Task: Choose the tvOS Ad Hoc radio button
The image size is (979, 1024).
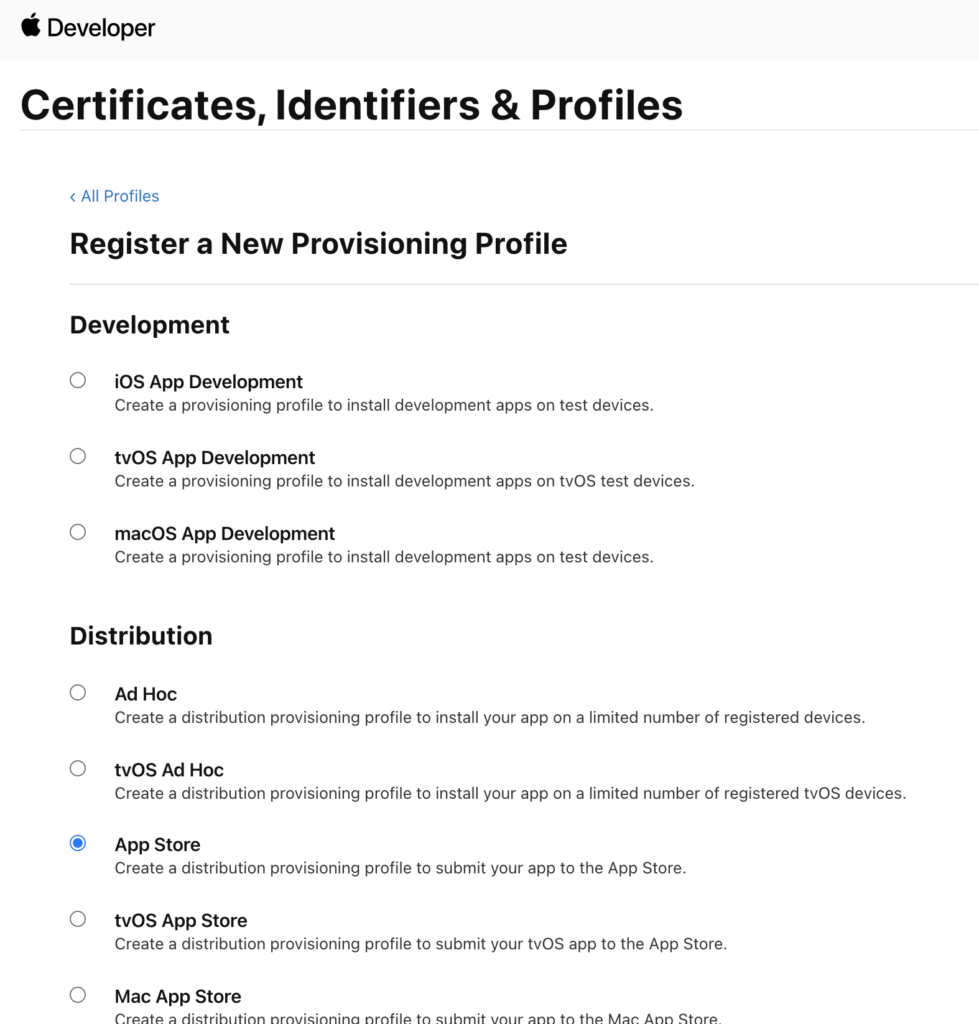Action: click(78, 768)
